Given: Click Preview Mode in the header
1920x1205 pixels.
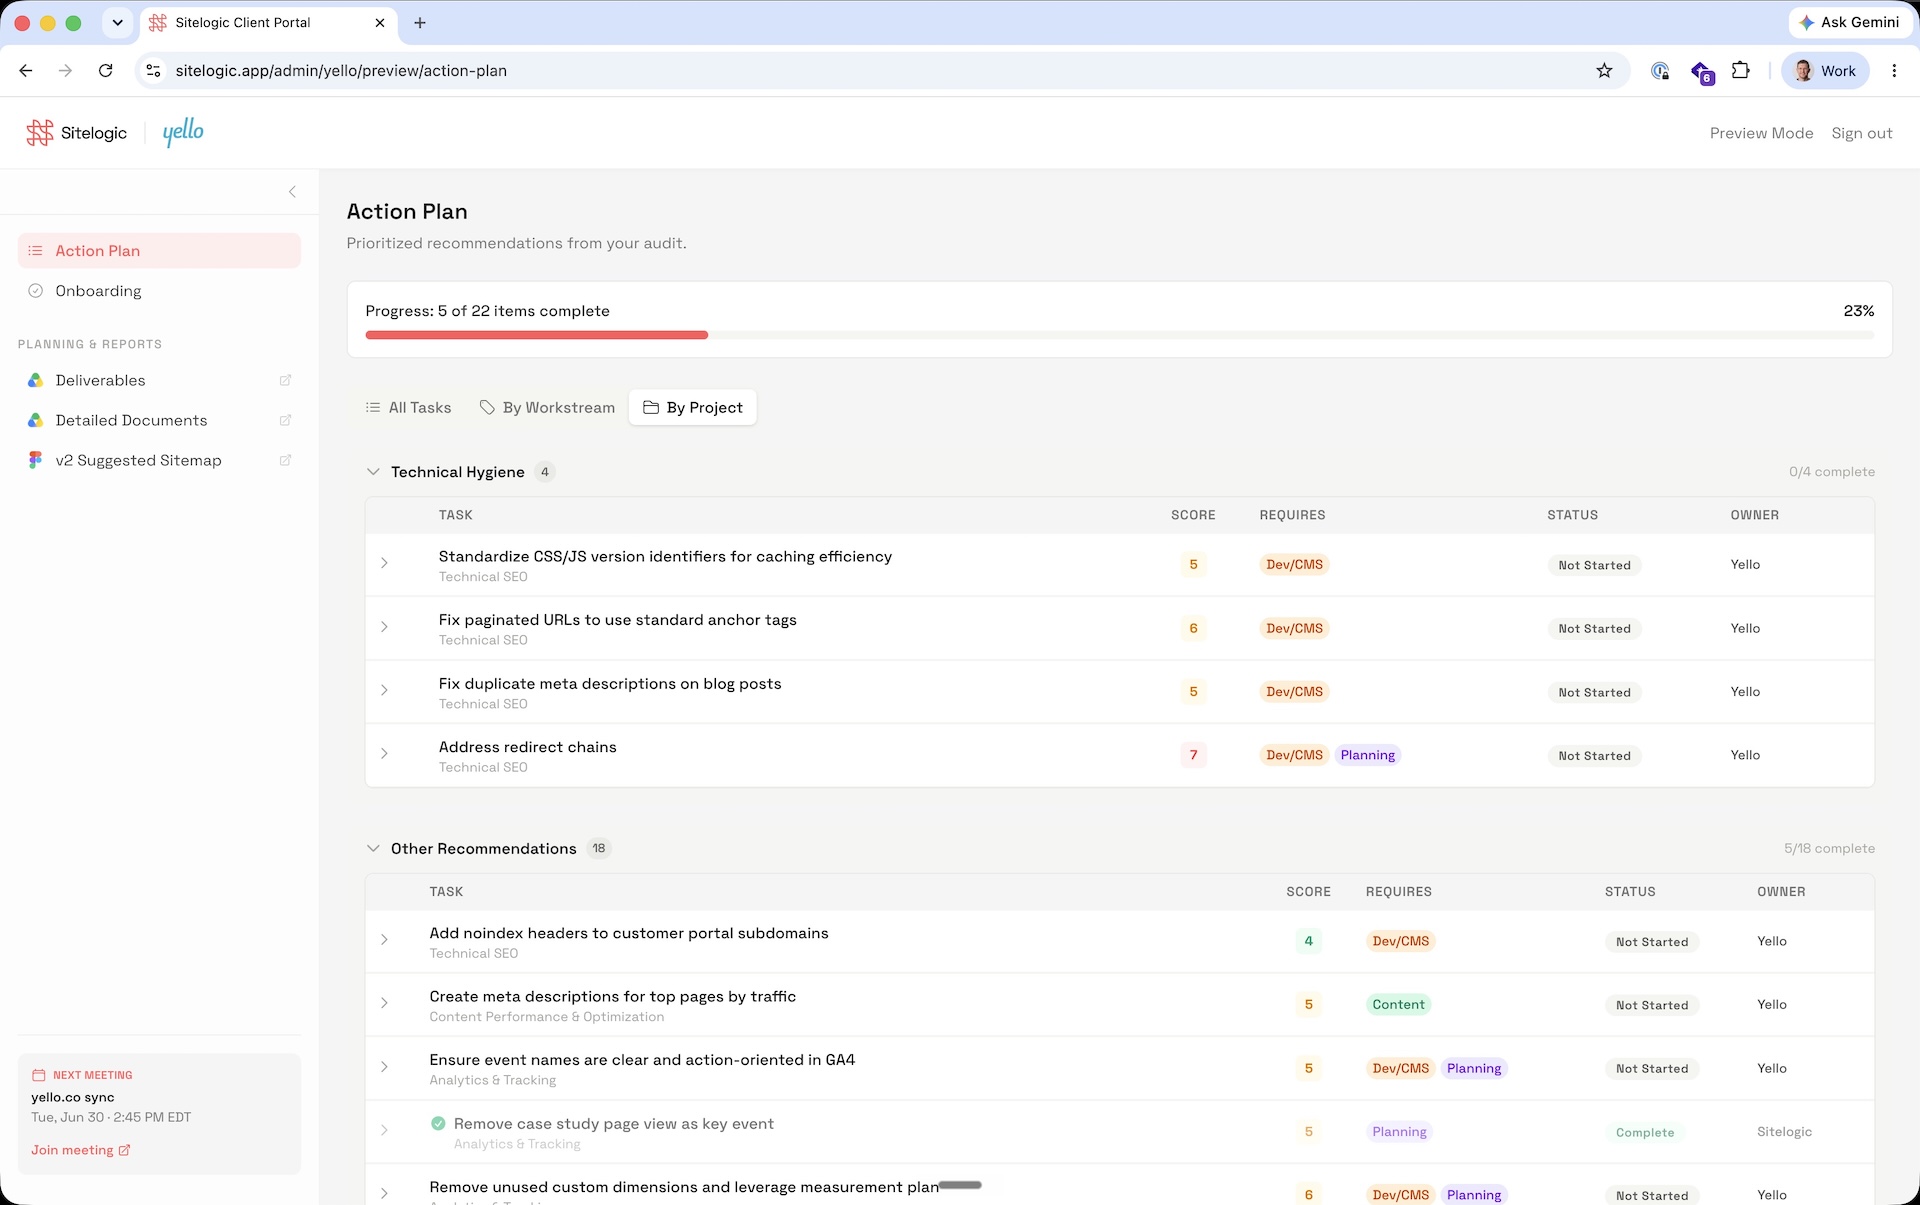Looking at the screenshot, I should (1761, 133).
